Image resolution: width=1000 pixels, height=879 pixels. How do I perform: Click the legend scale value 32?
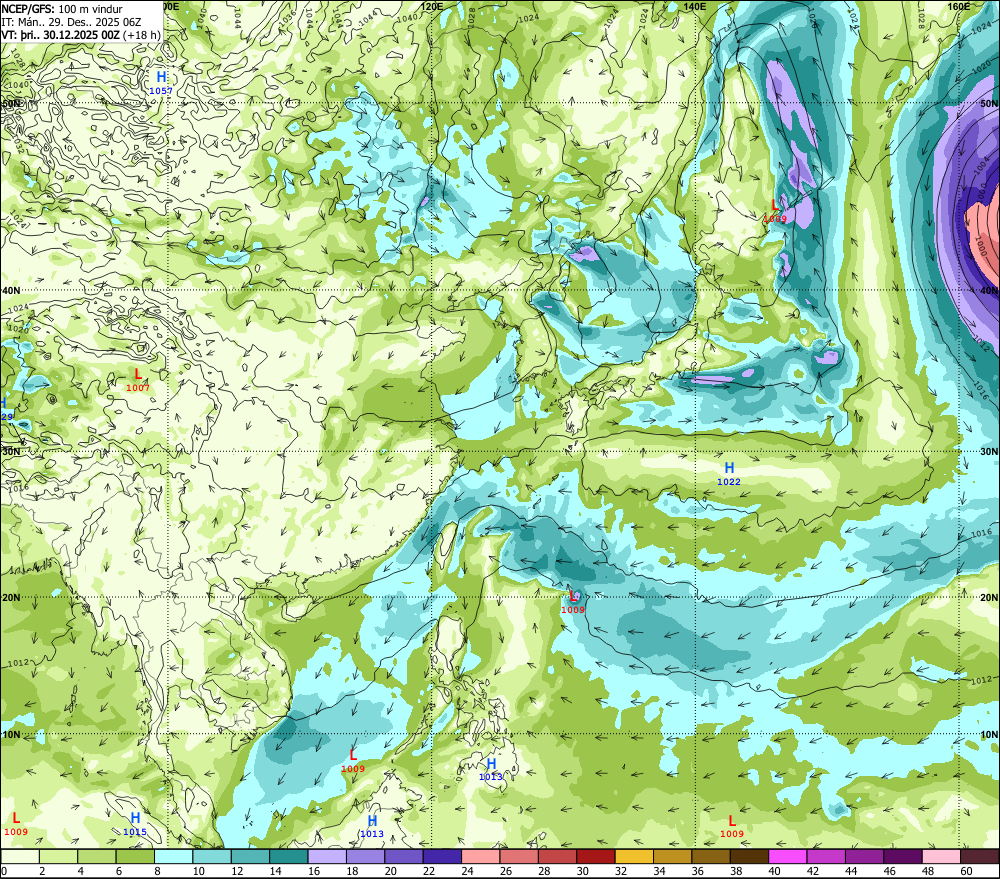pyautogui.click(x=621, y=871)
